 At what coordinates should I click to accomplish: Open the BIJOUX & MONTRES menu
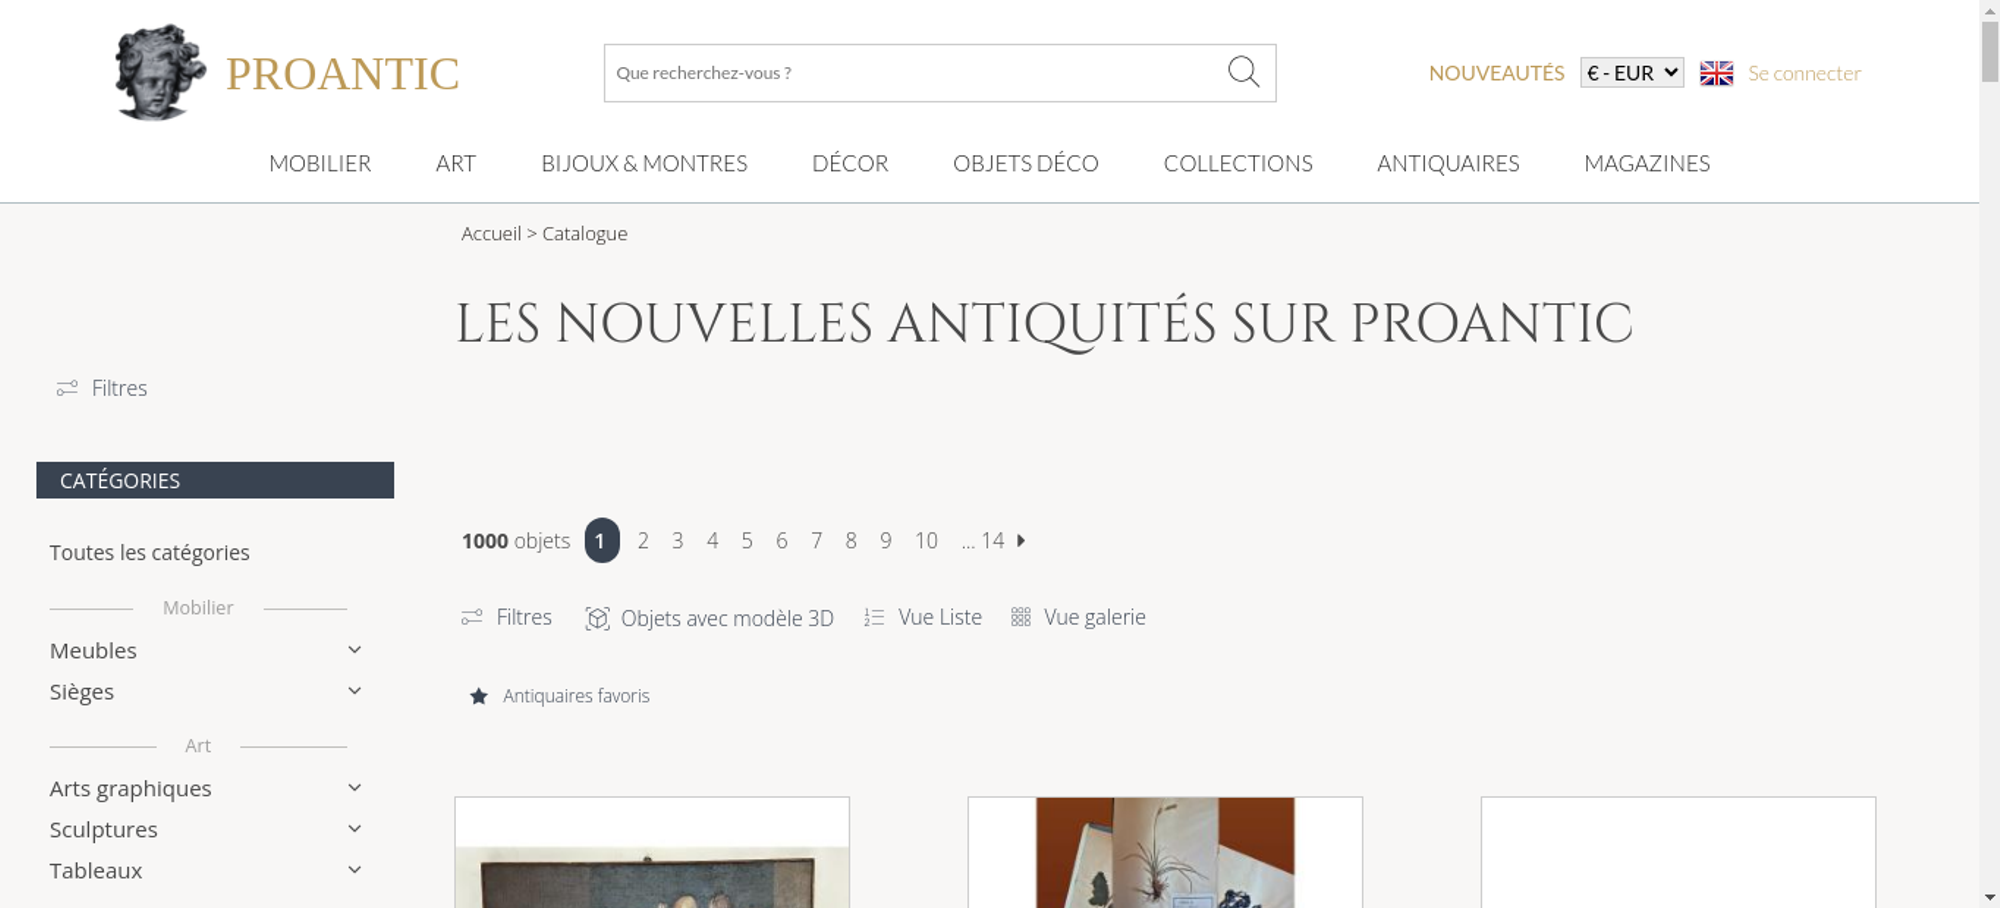(x=644, y=163)
